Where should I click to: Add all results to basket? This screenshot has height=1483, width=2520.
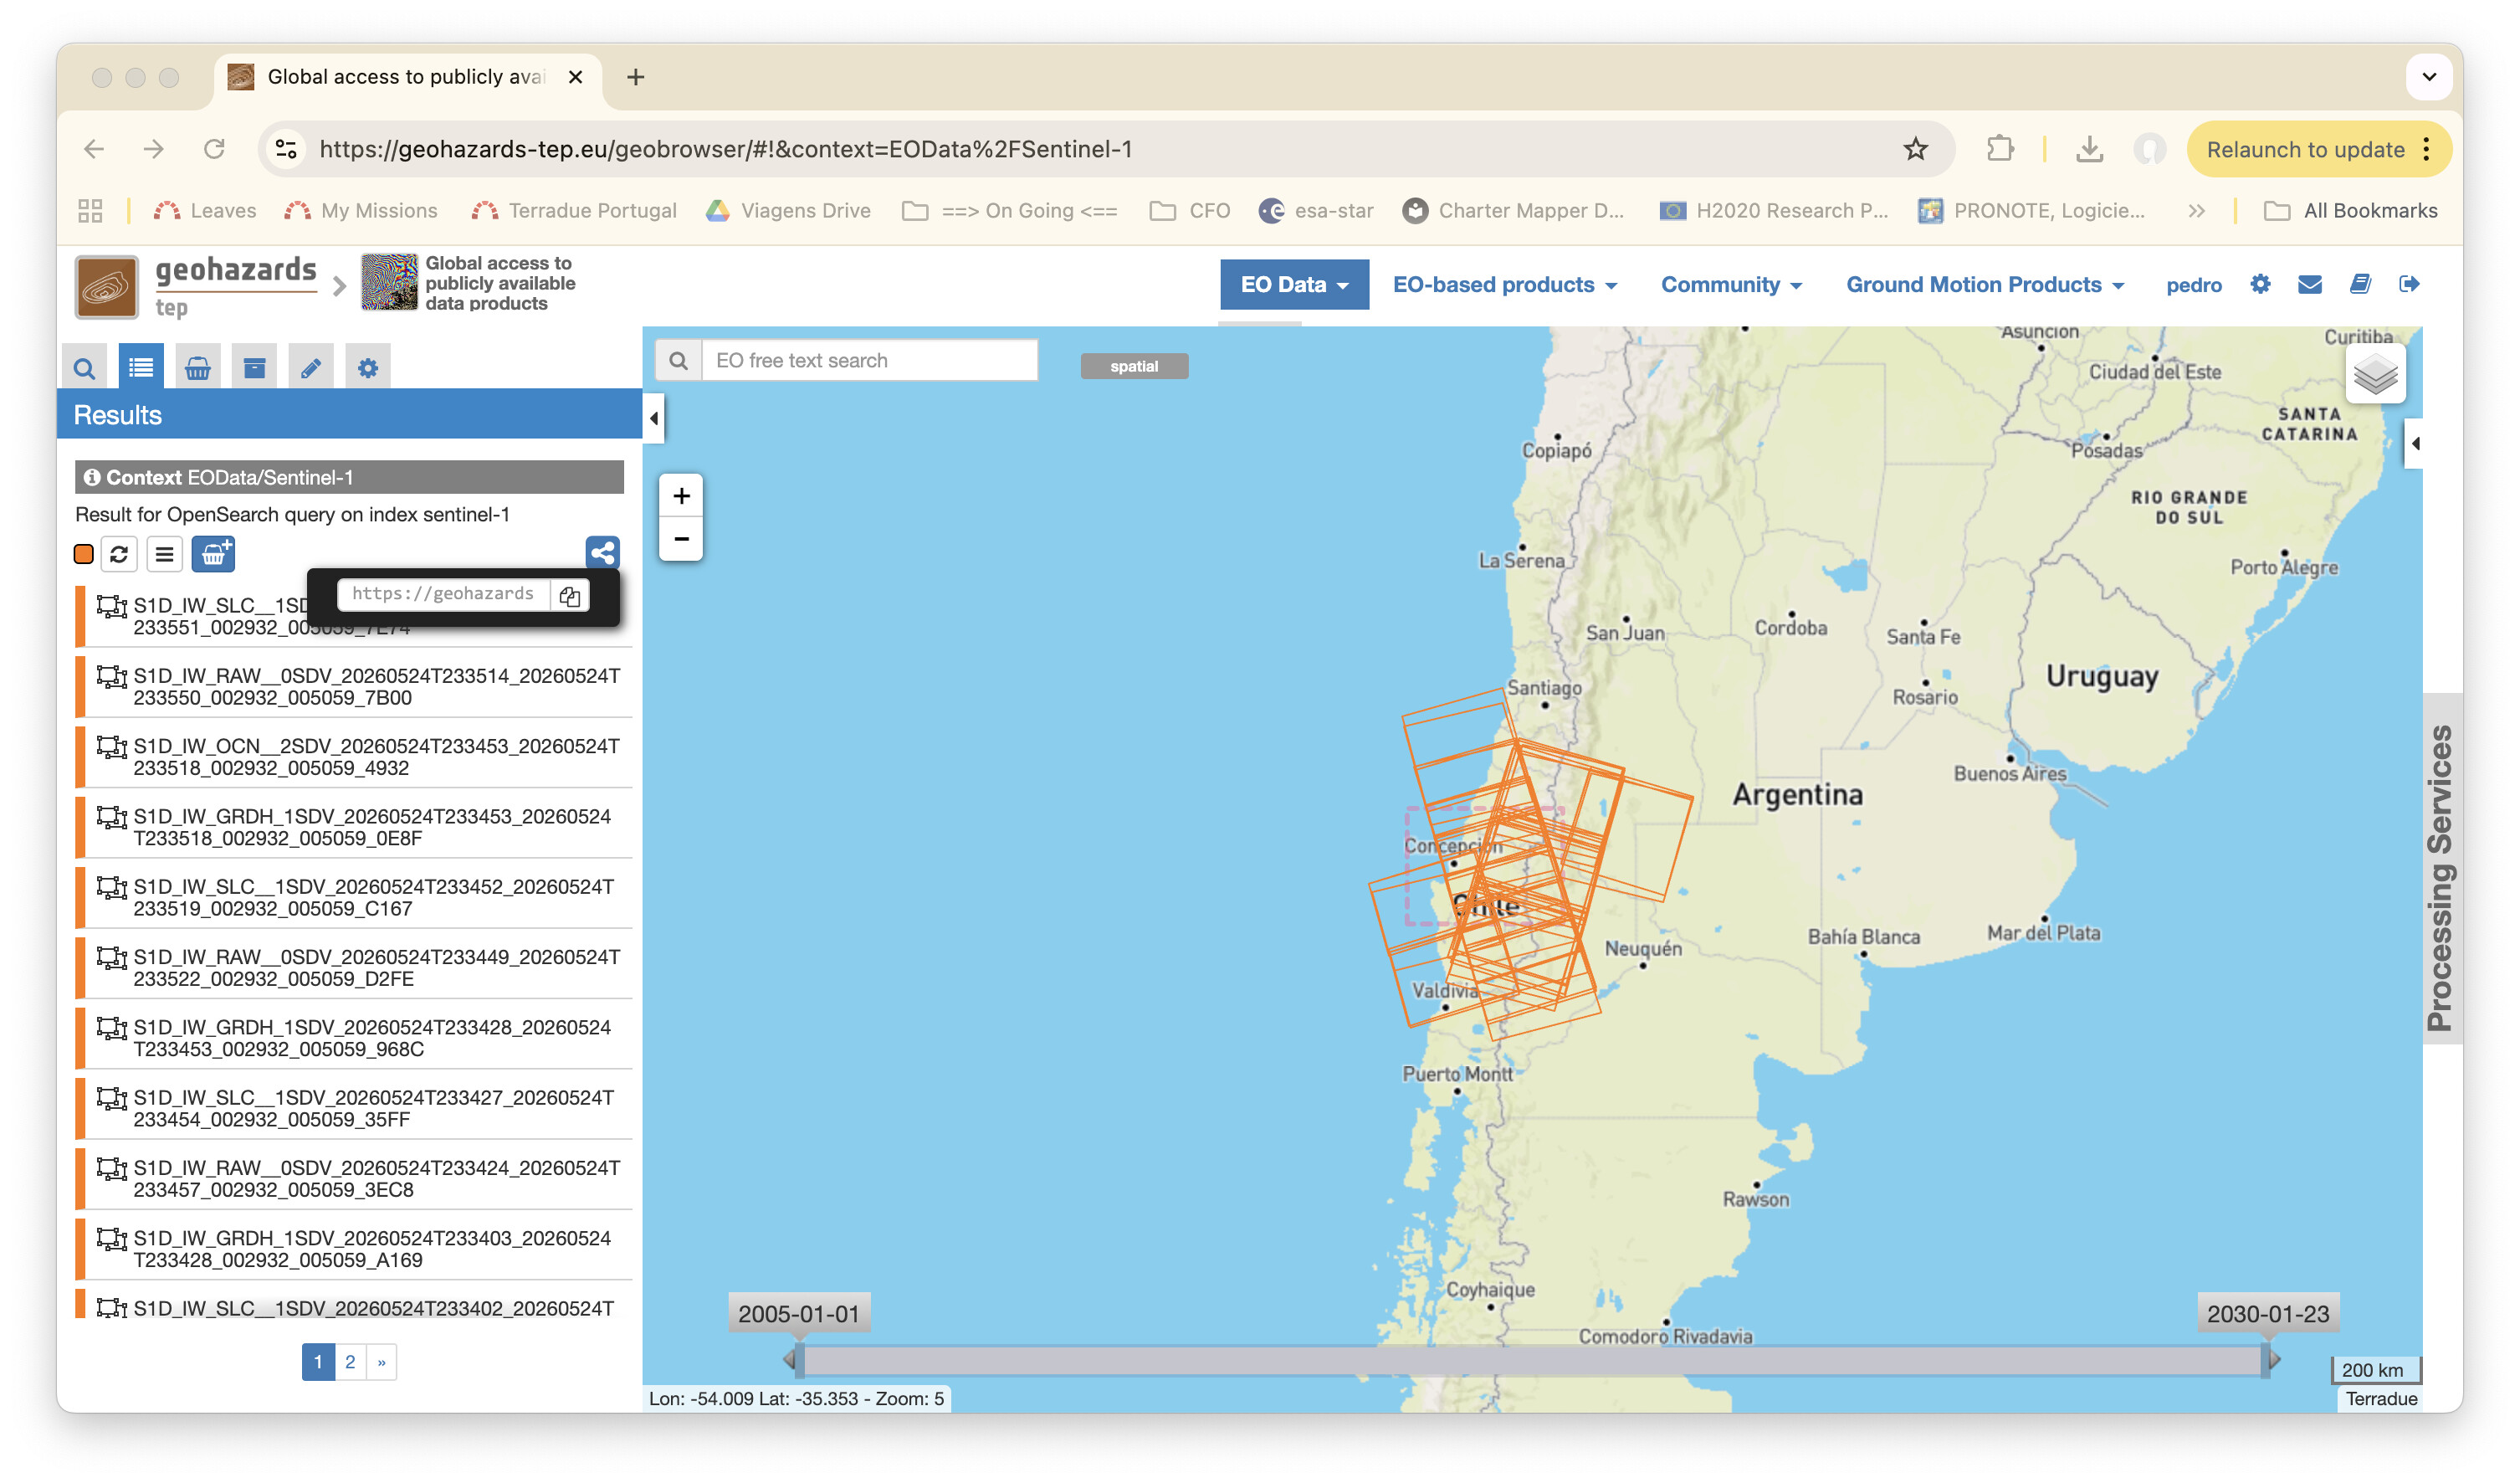(213, 554)
